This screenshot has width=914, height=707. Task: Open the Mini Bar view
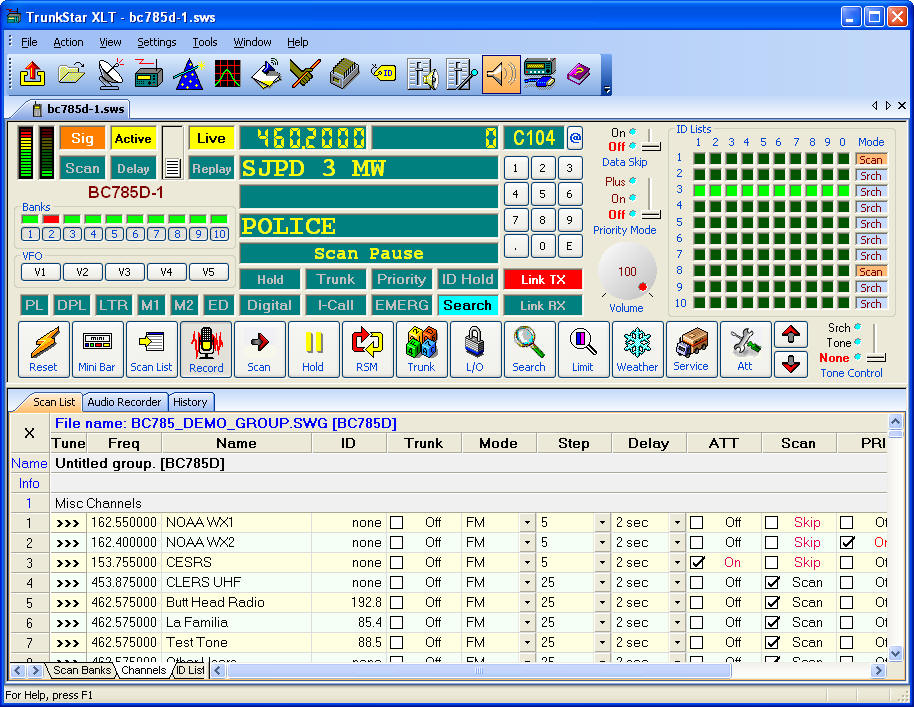pyautogui.click(x=97, y=350)
